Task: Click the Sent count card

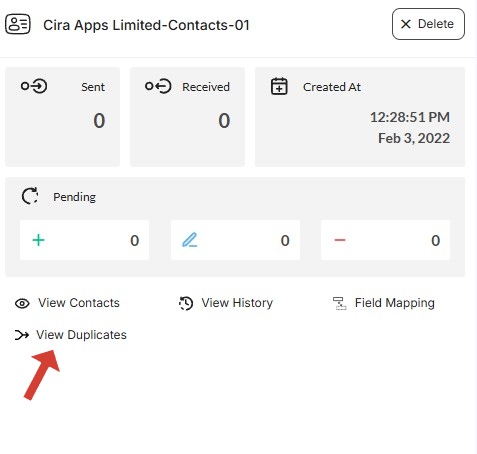Action: coord(62,117)
